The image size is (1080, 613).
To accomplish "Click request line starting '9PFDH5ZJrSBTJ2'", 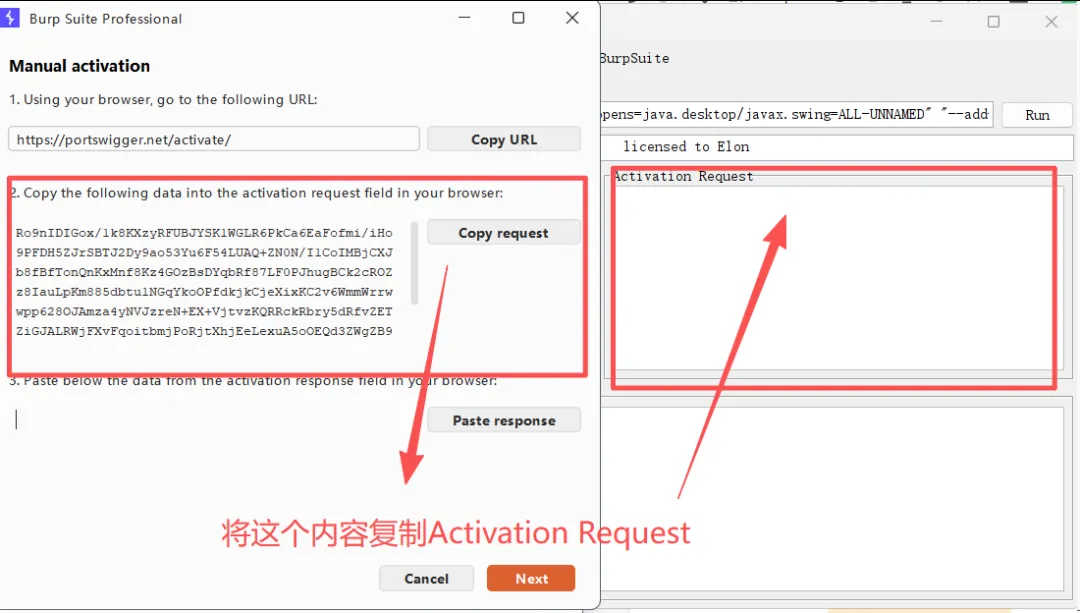I will [x=204, y=253].
